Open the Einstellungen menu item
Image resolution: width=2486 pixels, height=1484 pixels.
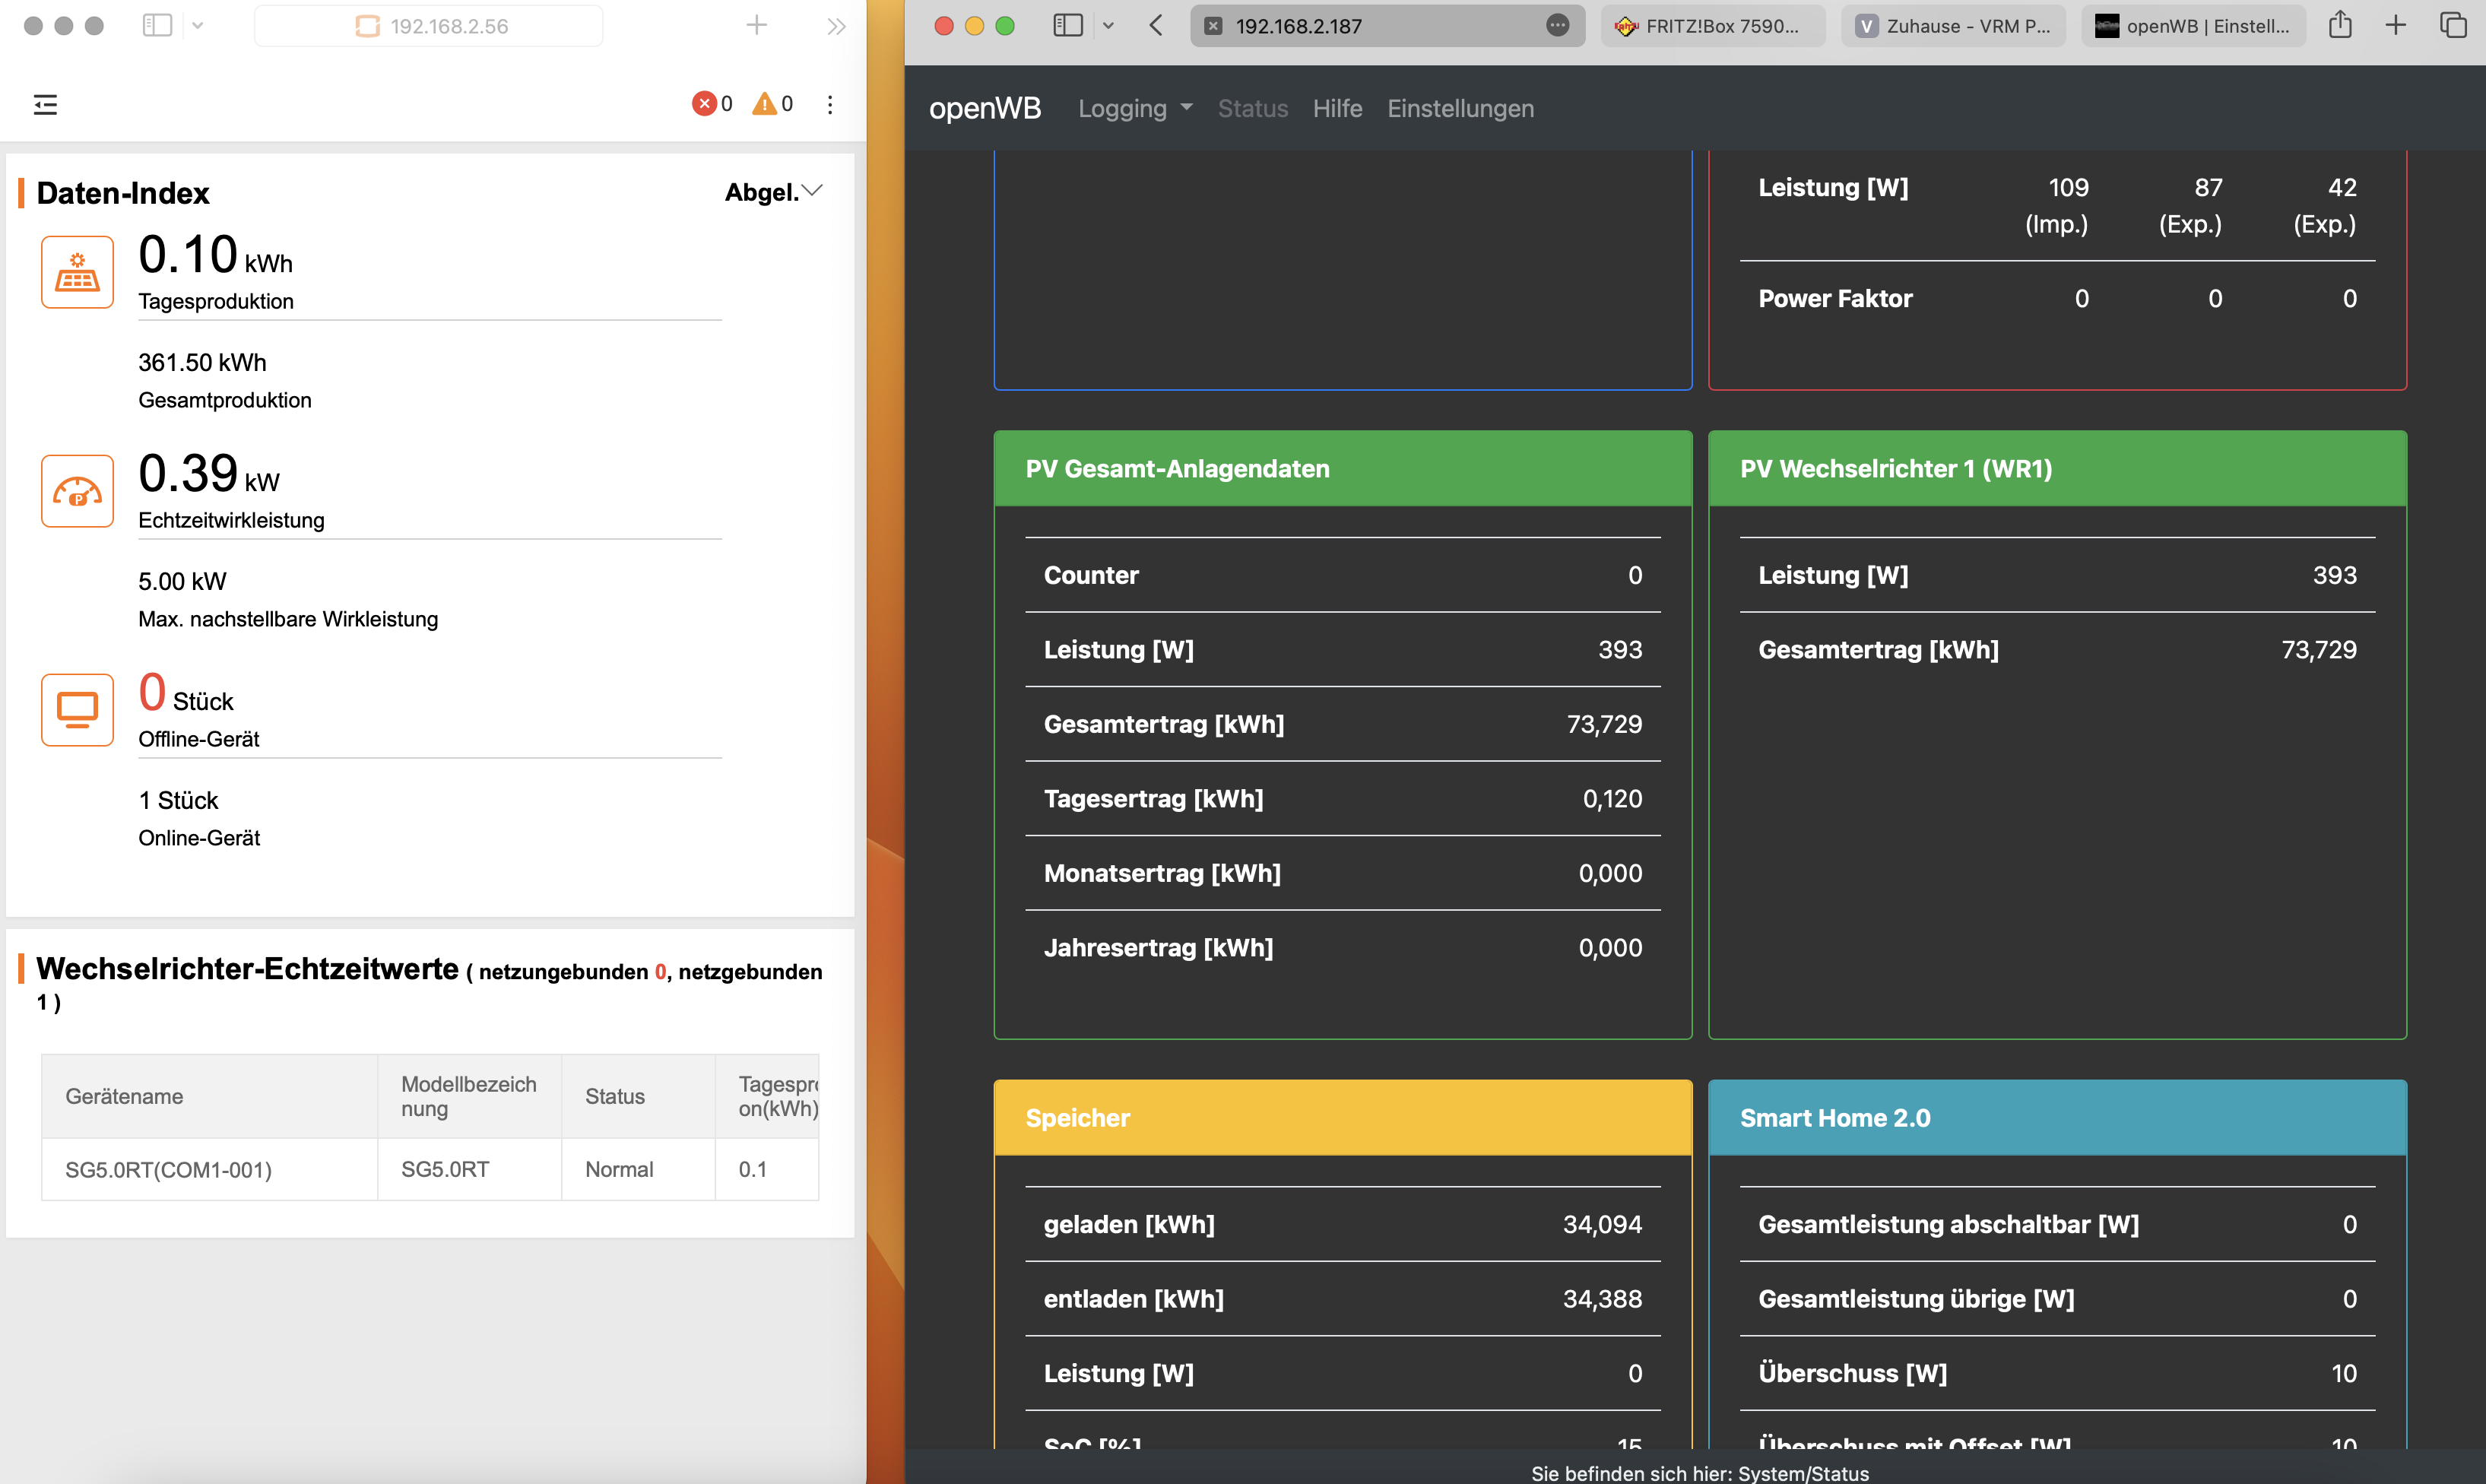pyautogui.click(x=1460, y=108)
